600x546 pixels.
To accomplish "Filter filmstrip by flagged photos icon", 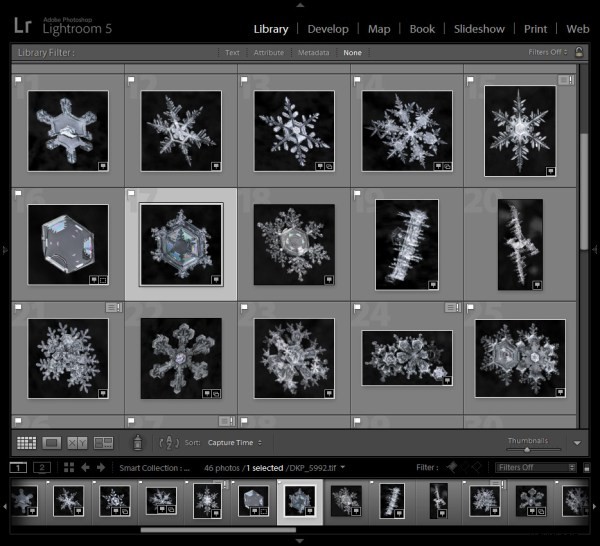I will (452, 467).
